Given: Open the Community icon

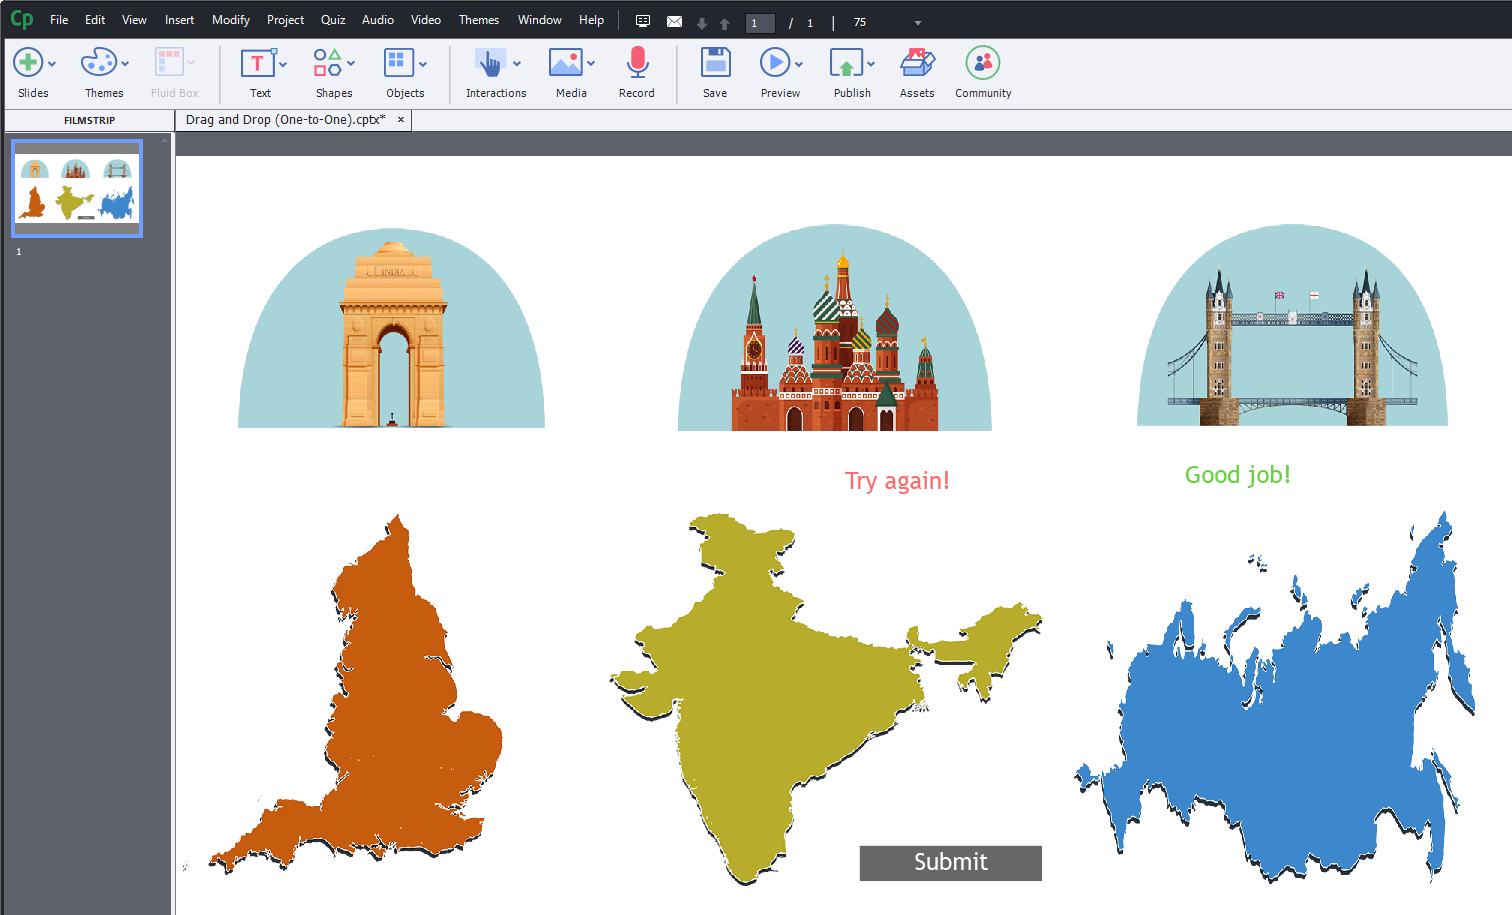Looking at the screenshot, I should 983,63.
